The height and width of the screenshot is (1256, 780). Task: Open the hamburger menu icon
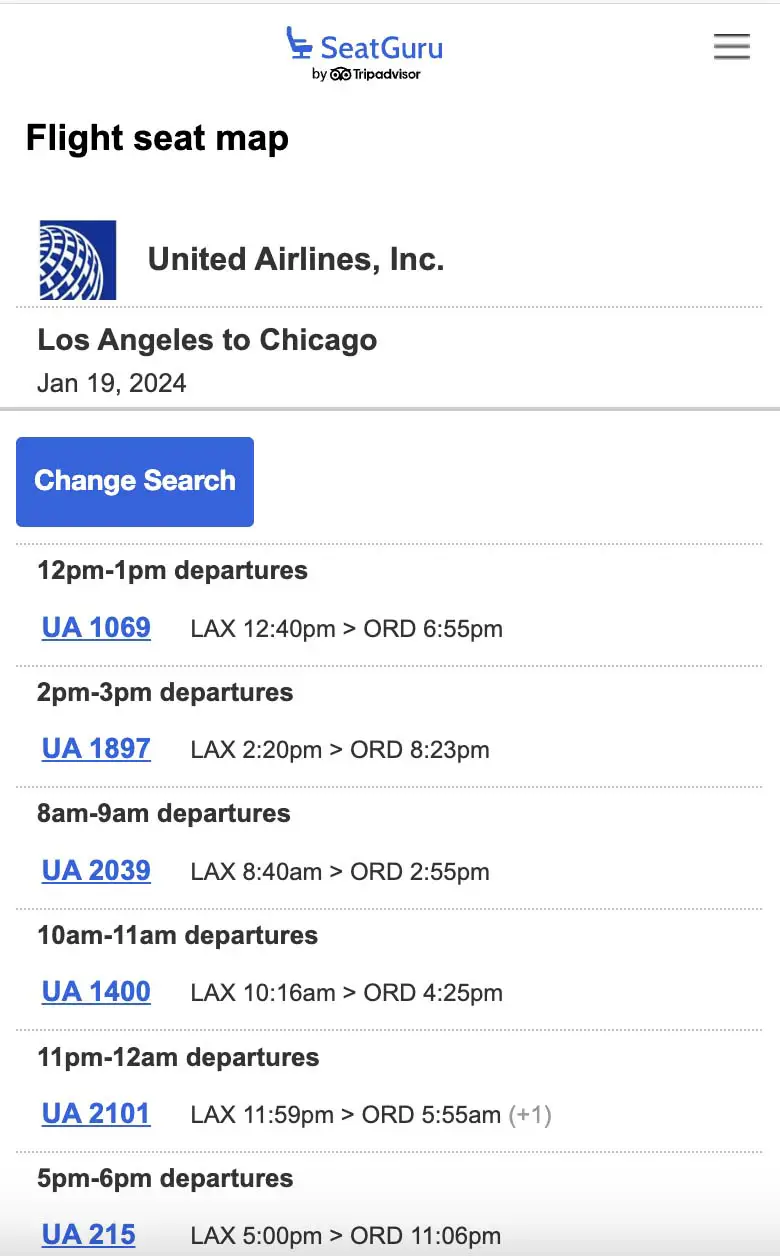pyautogui.click(x=731, y=46)
